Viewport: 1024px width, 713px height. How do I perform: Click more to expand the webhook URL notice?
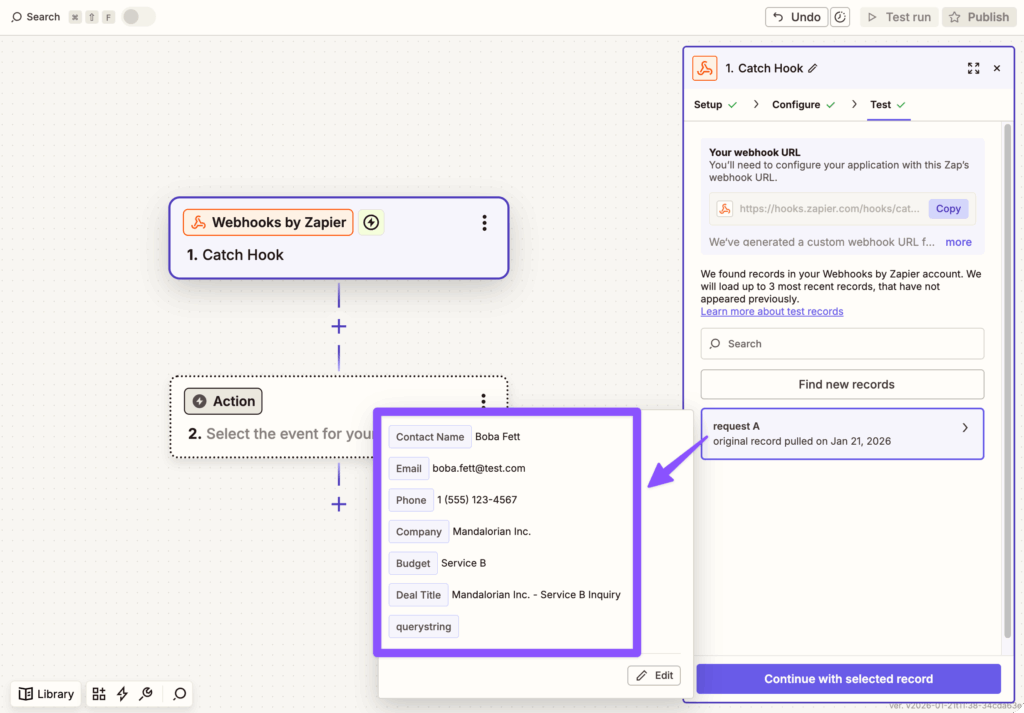tap(958, 241)
